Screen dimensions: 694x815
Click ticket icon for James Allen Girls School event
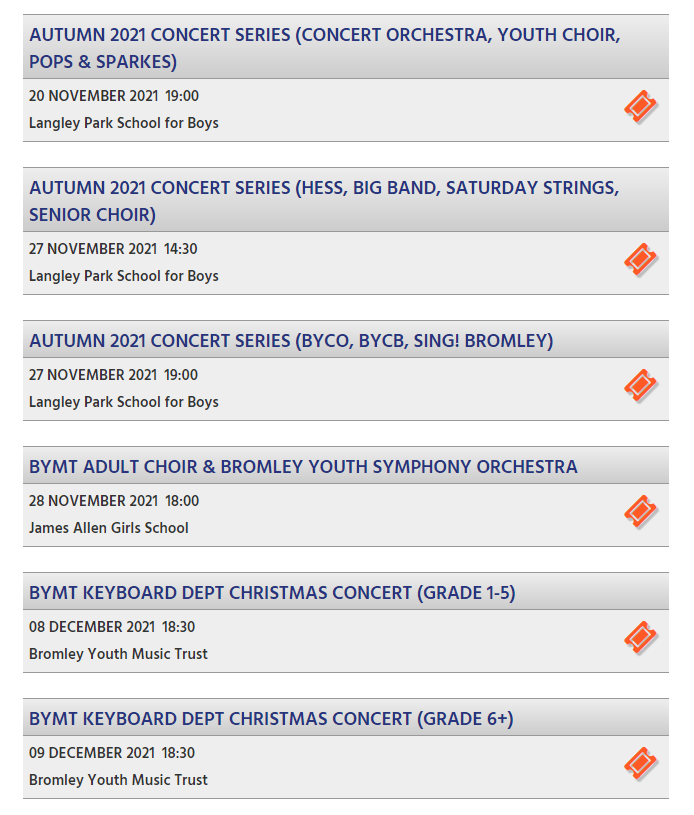[x=640, y=511]
